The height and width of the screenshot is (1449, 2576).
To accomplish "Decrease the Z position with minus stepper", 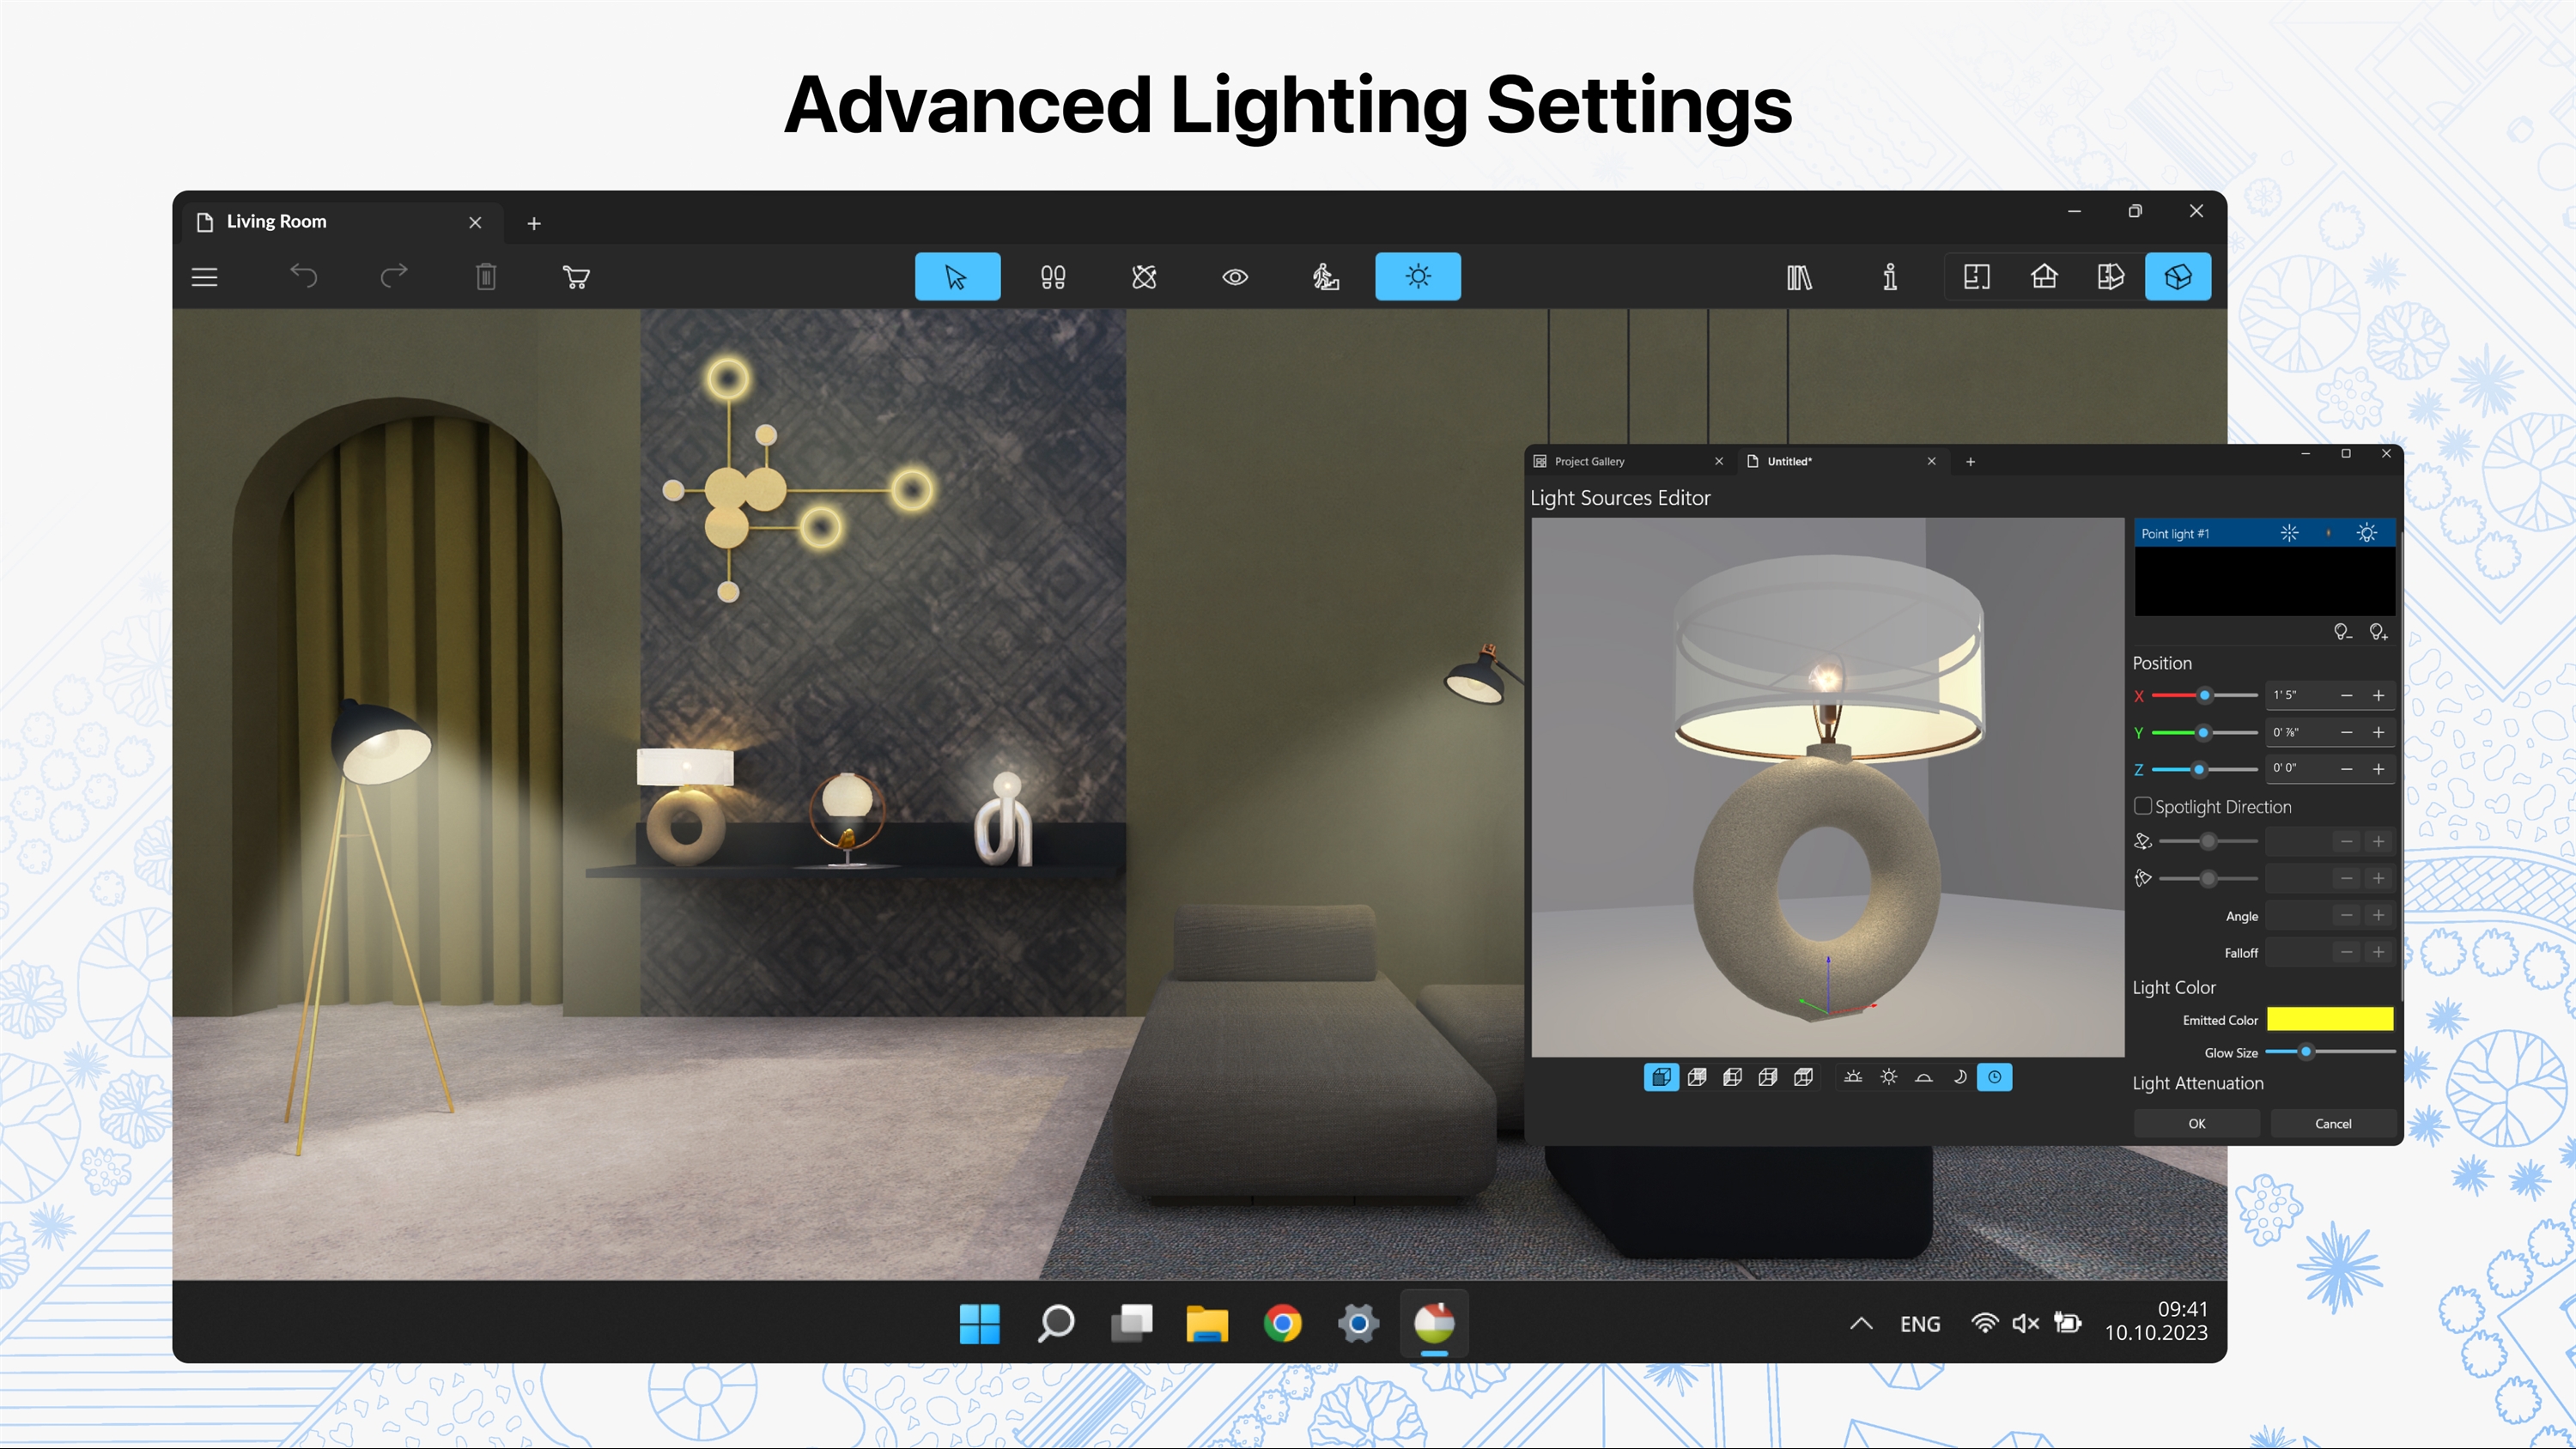I will (2346, 769).
